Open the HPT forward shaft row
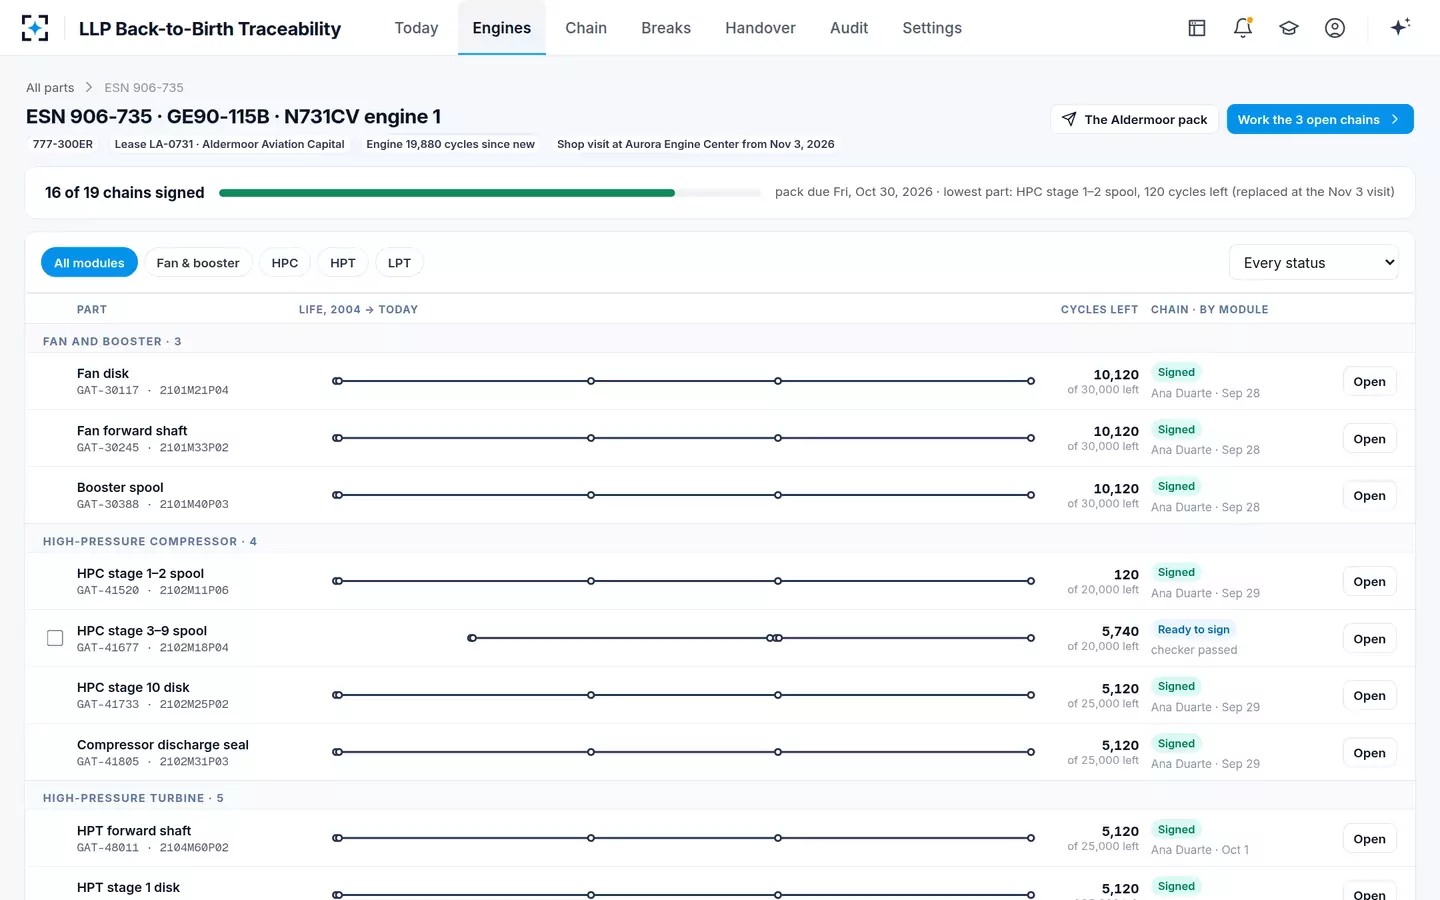1440x900 pixels. click(1369, 838)
